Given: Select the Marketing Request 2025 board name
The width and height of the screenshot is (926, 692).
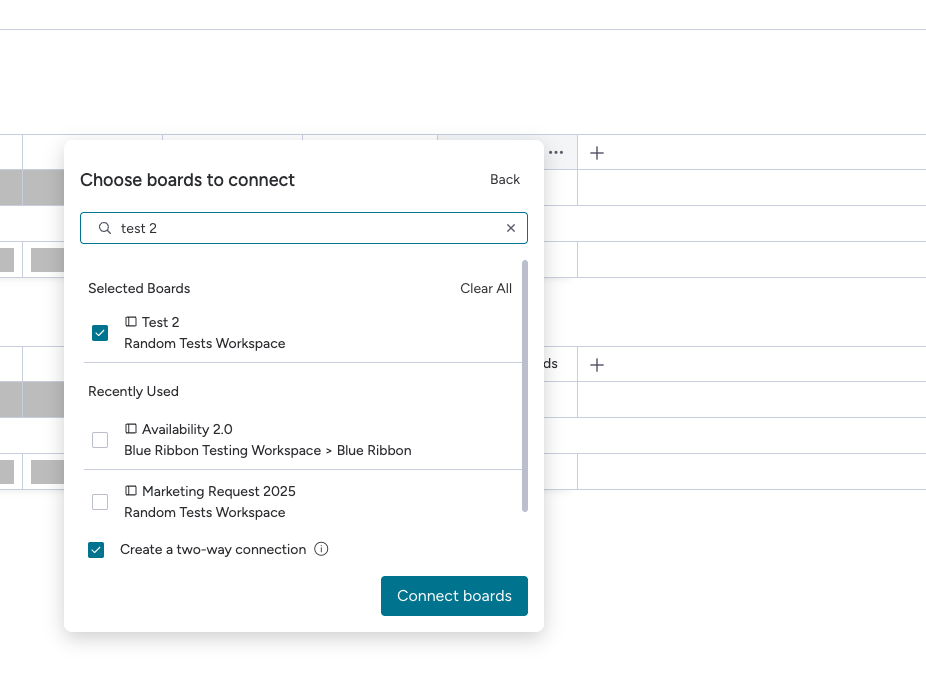Looking at the screenshot, I should [x=219, y=491].
